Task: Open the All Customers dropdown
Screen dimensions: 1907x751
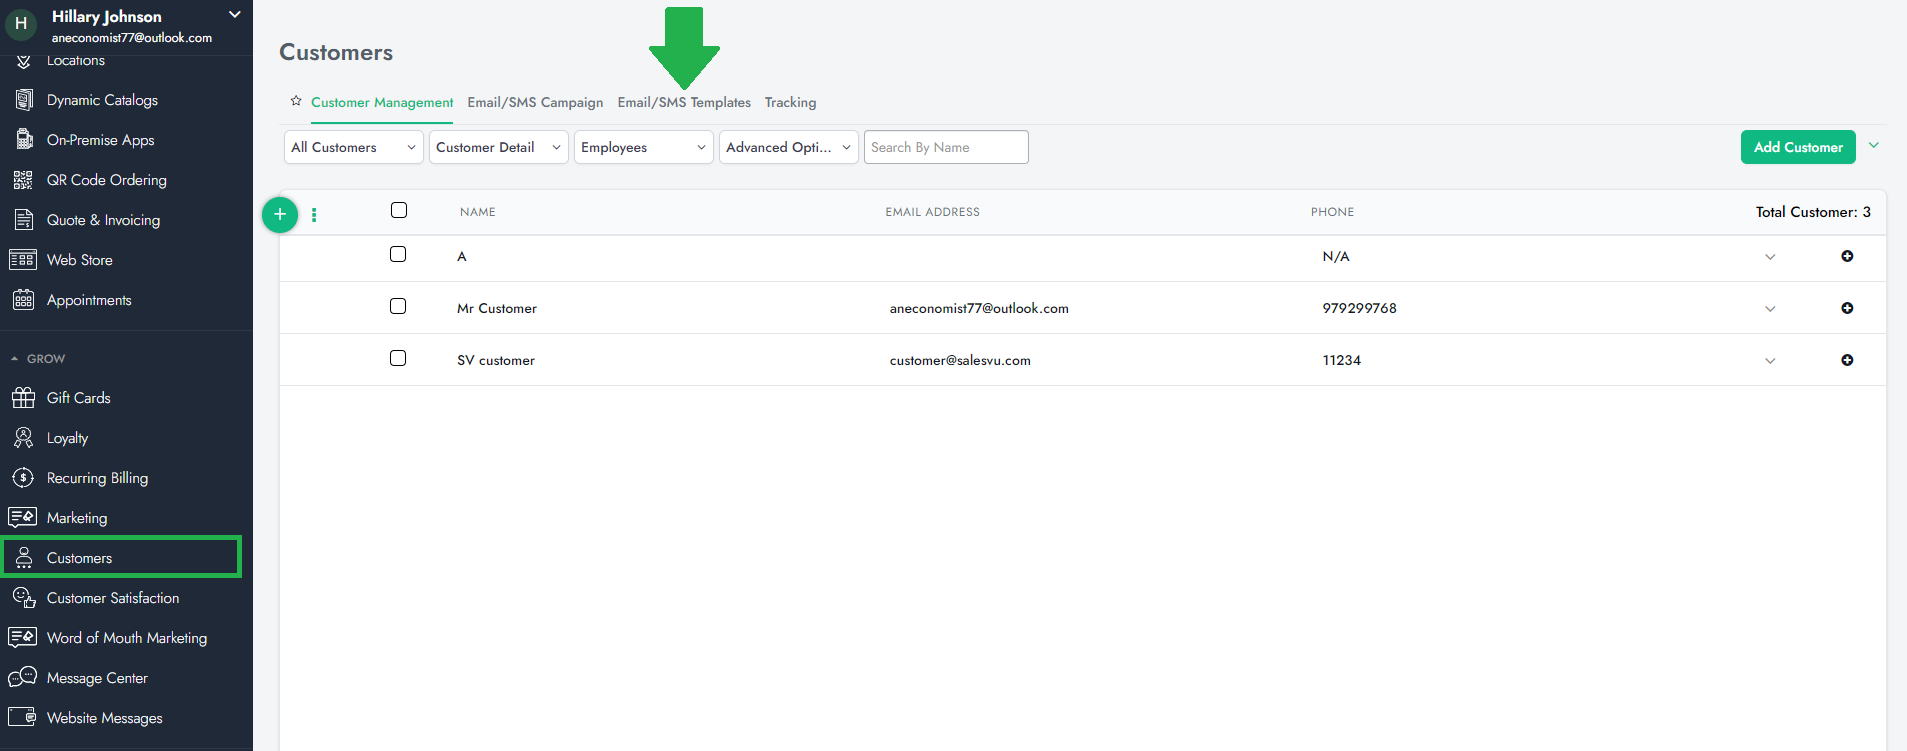Action: [x=353, y=147]
